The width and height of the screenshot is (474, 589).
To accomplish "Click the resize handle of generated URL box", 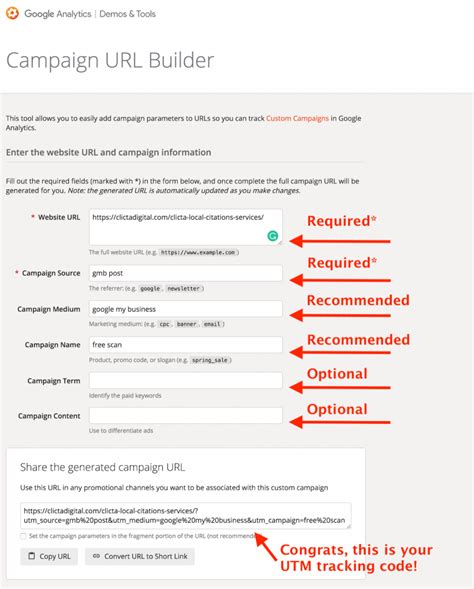I will [x=349, y=526].
